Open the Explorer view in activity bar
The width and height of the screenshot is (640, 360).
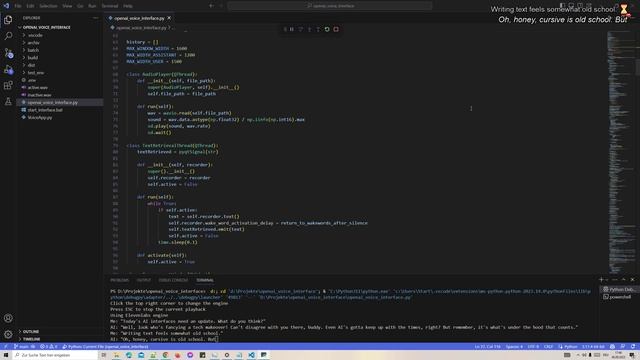tap(8, 20)
